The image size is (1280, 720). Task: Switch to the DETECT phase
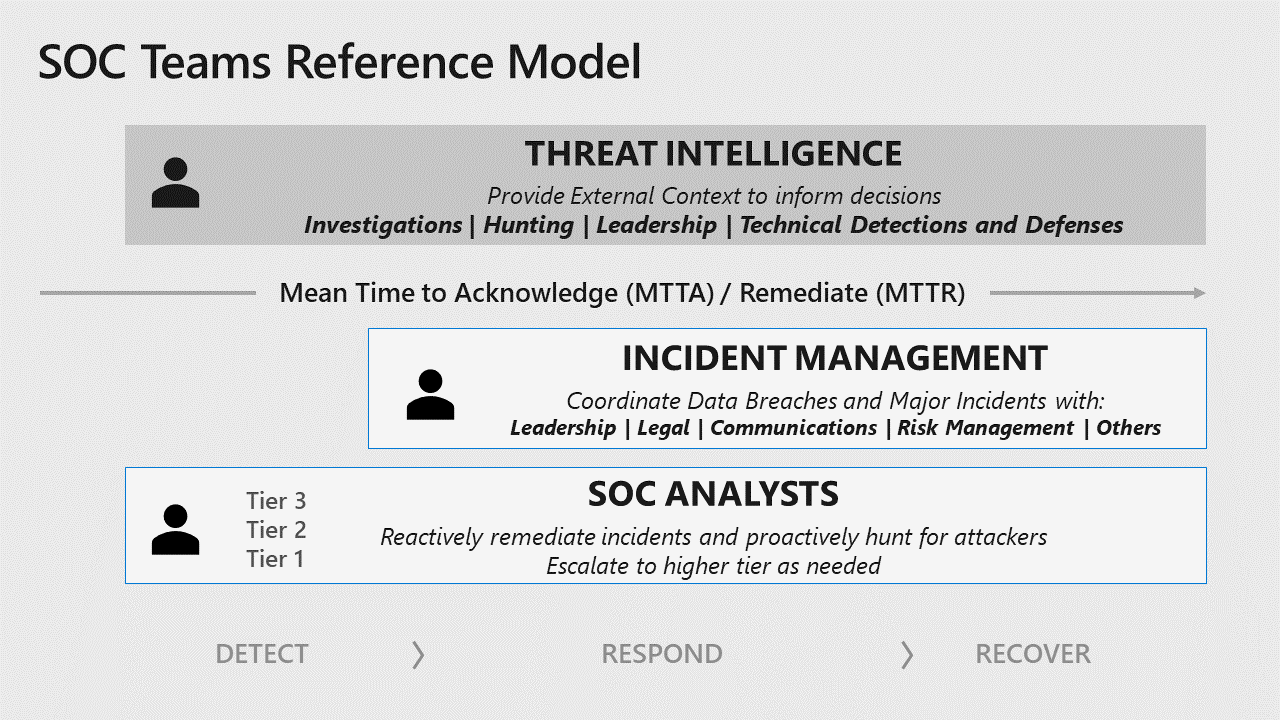261,653
